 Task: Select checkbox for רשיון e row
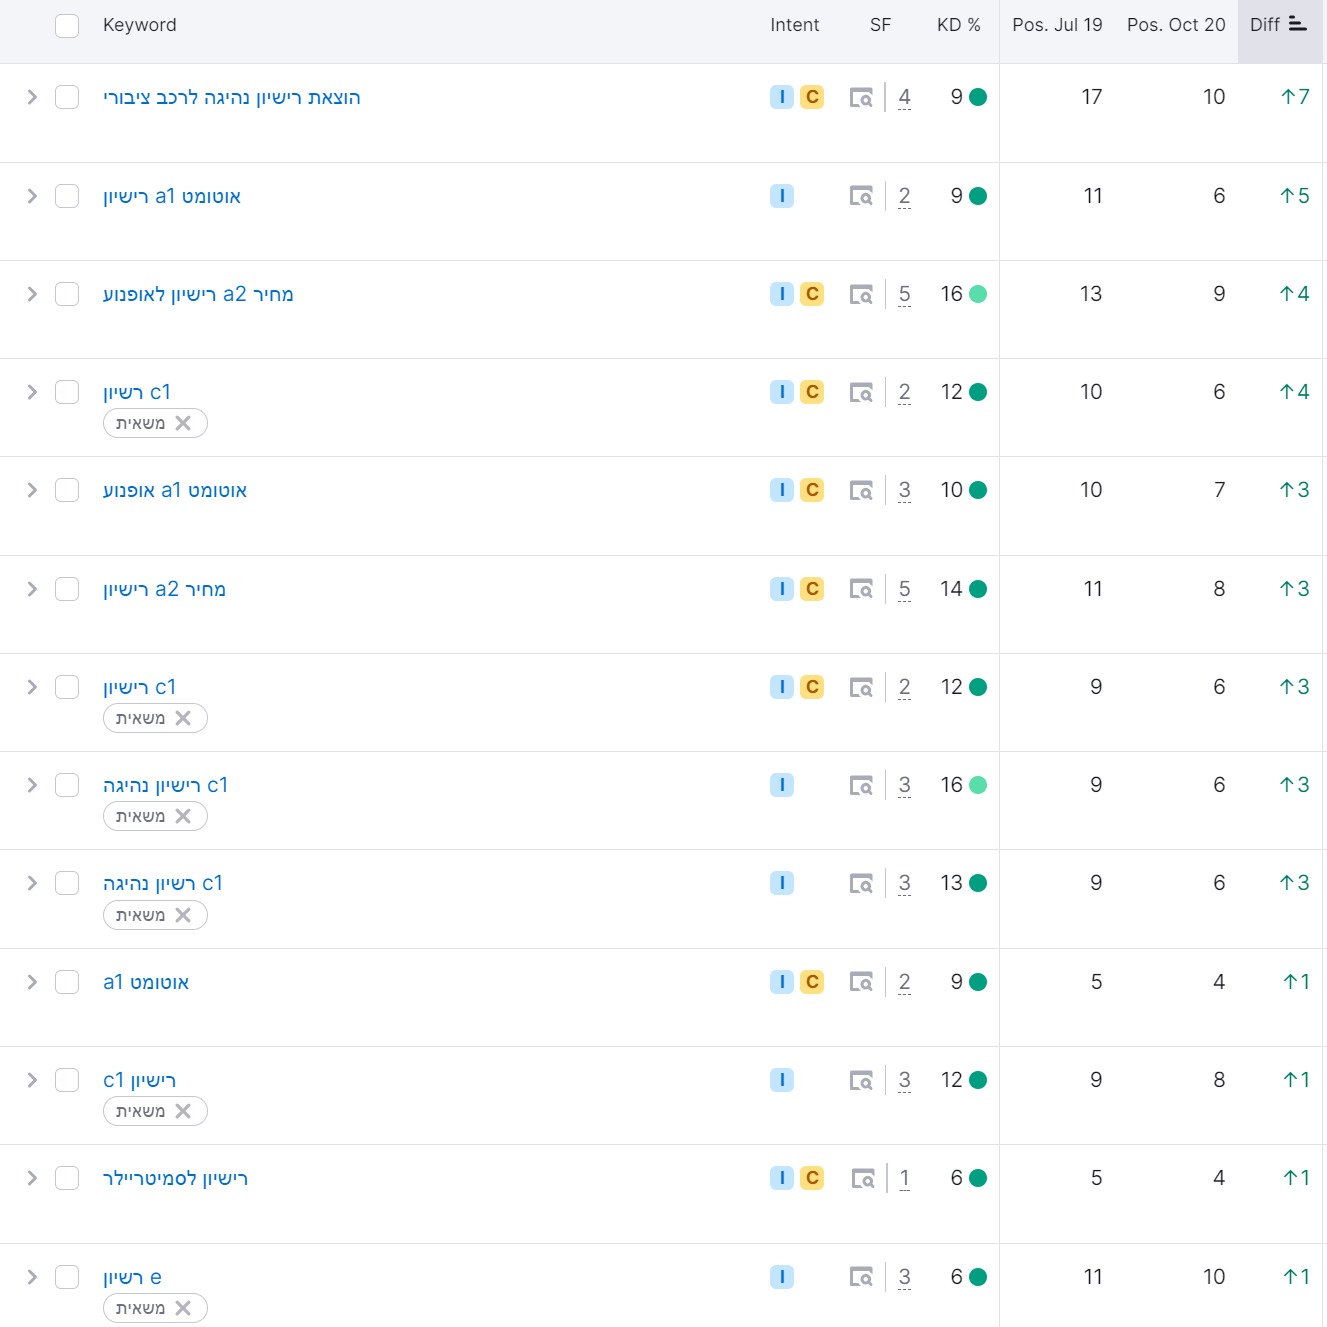click(x=67, y=1277)
